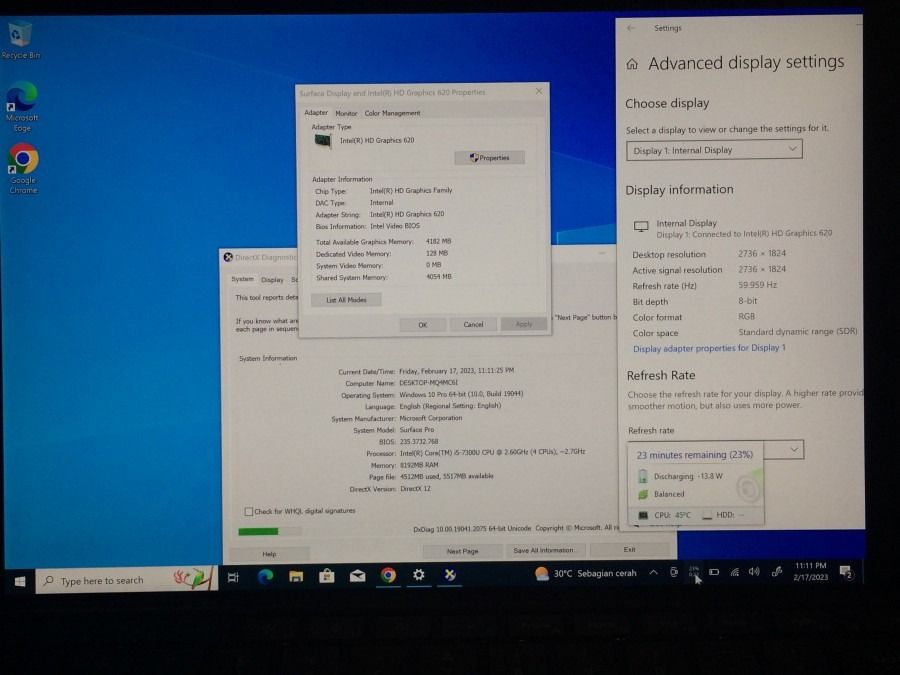Click the List All Modes button
900x675 pixels.
(x=346, y=299)
